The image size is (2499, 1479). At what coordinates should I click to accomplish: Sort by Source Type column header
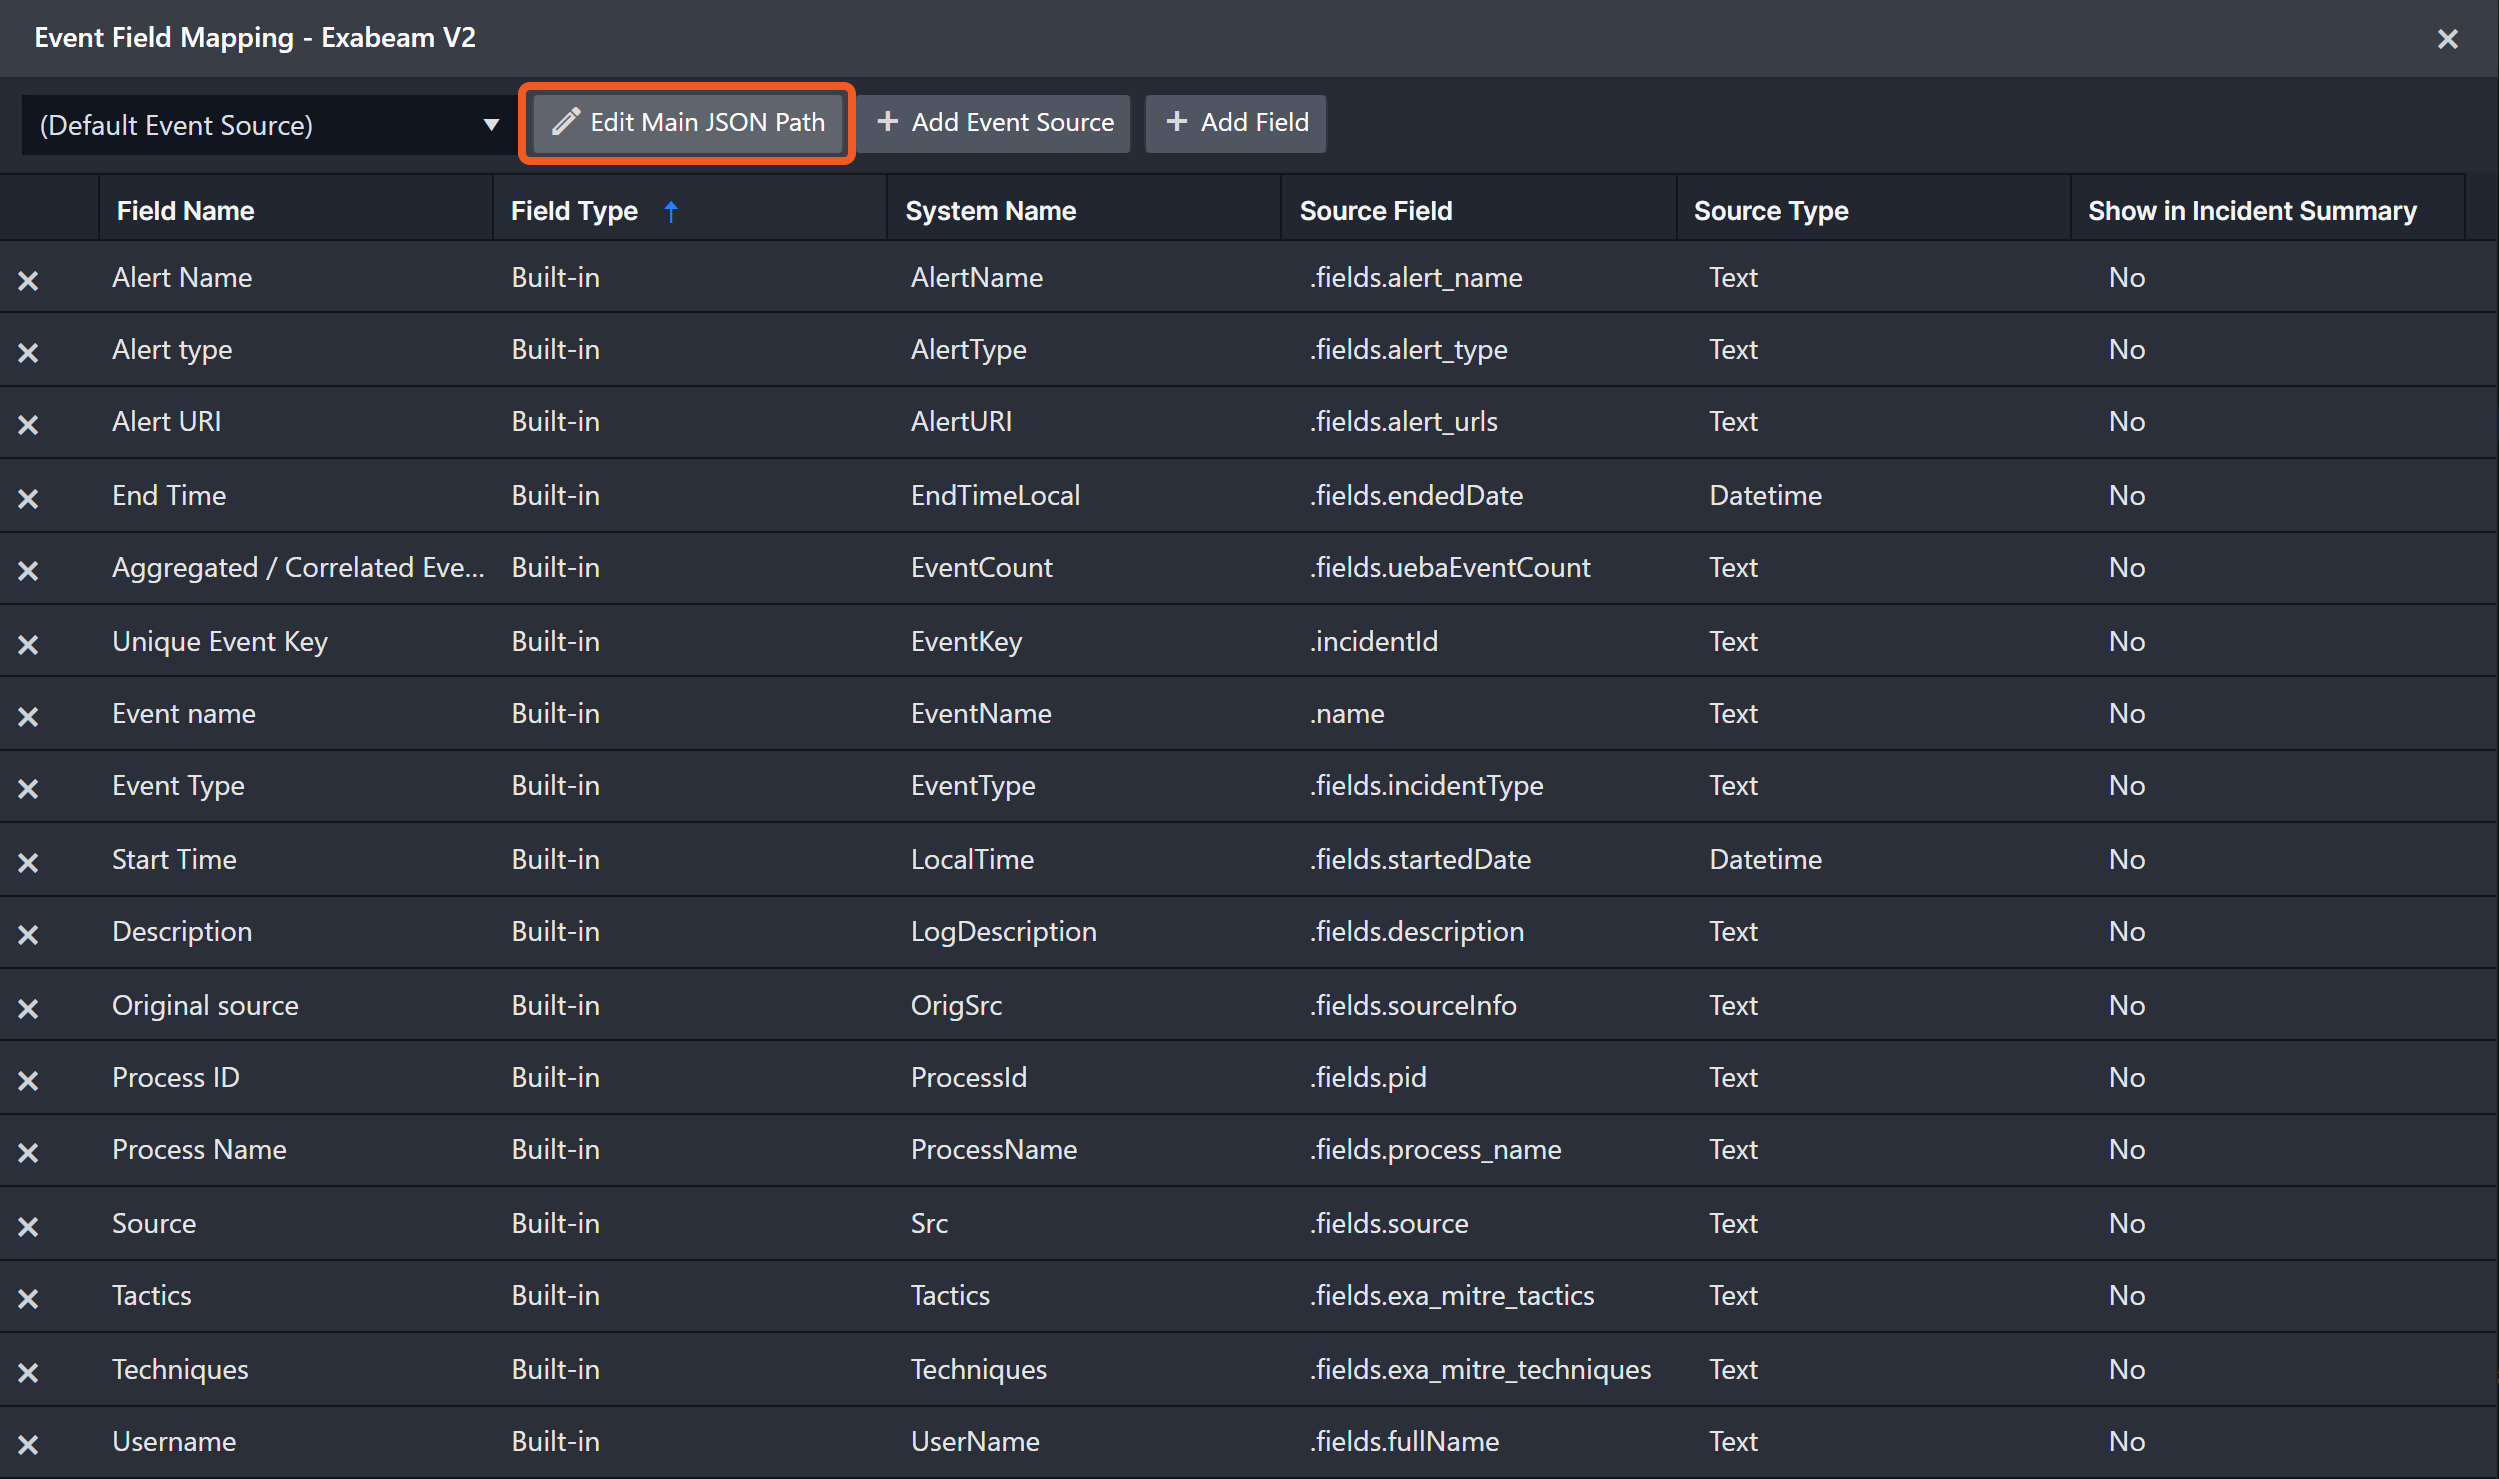1770,211
